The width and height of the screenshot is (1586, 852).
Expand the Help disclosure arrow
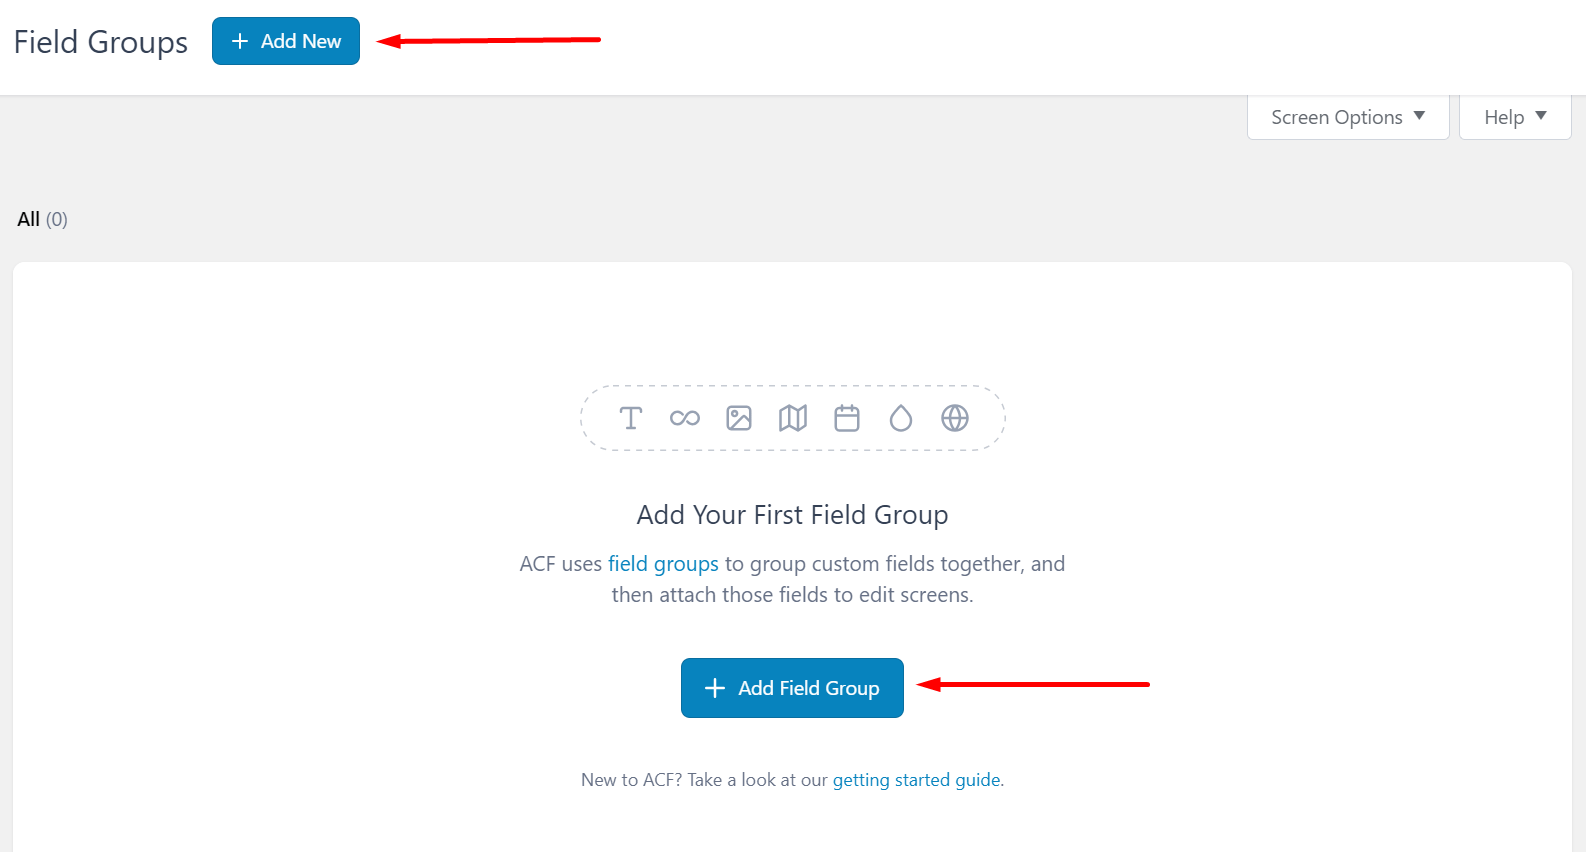coord(1541,117)
